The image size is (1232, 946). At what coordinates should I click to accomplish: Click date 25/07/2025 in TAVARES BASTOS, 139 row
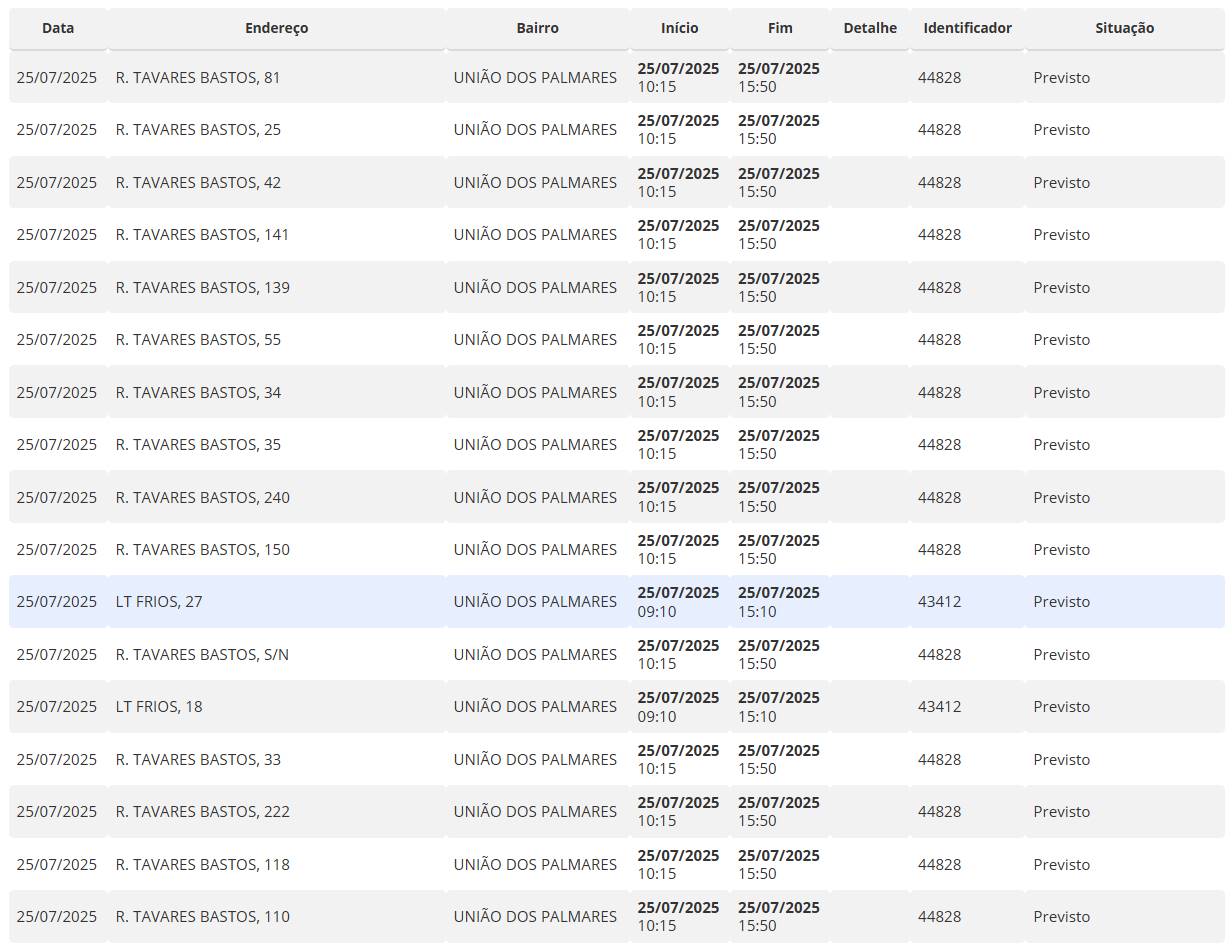[57, 287]
